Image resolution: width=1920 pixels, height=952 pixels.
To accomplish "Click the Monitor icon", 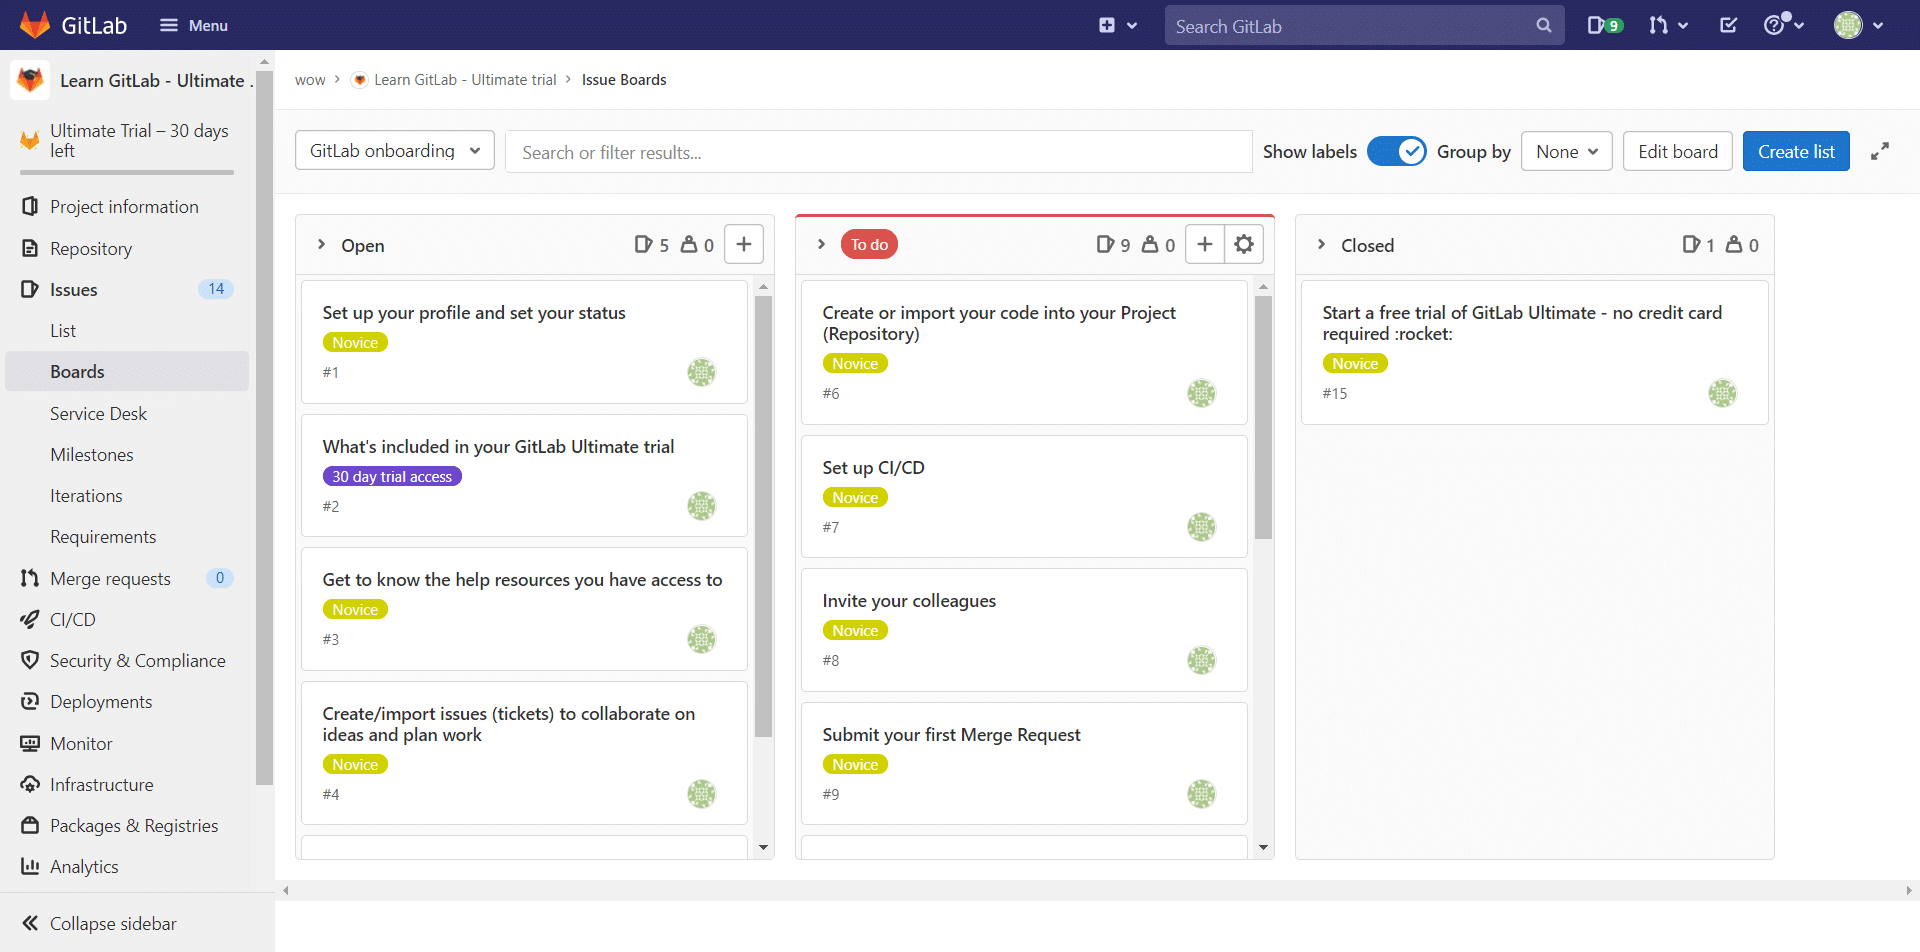I will tap(30, 743).
